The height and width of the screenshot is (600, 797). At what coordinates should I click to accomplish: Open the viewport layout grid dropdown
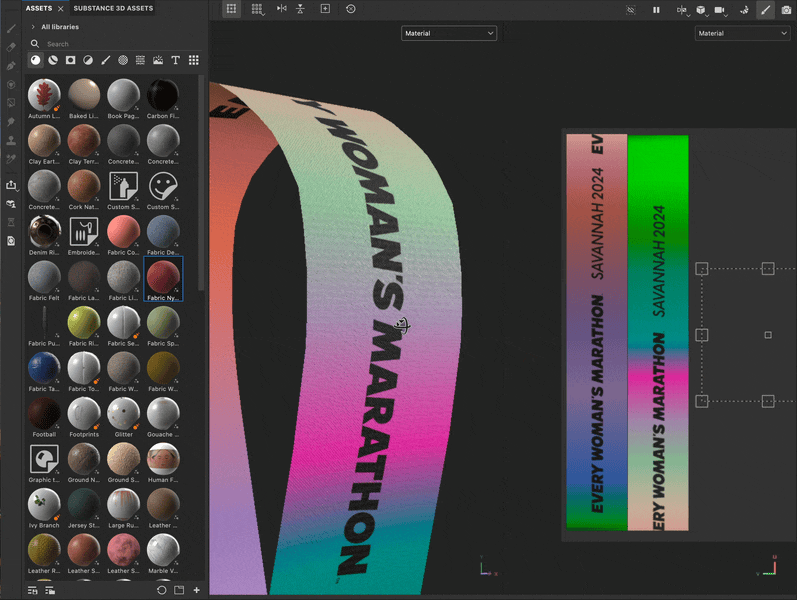pyautogui.click(x=257, y=9)
